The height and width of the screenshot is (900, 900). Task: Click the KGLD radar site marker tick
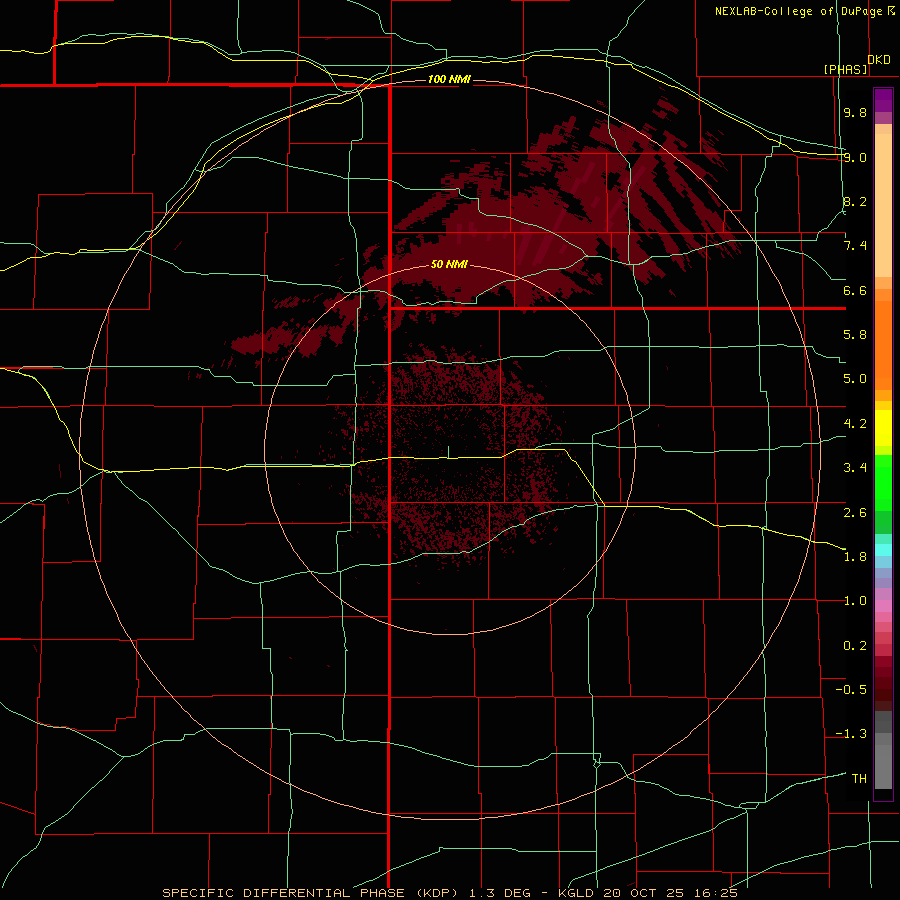point(448,452)
